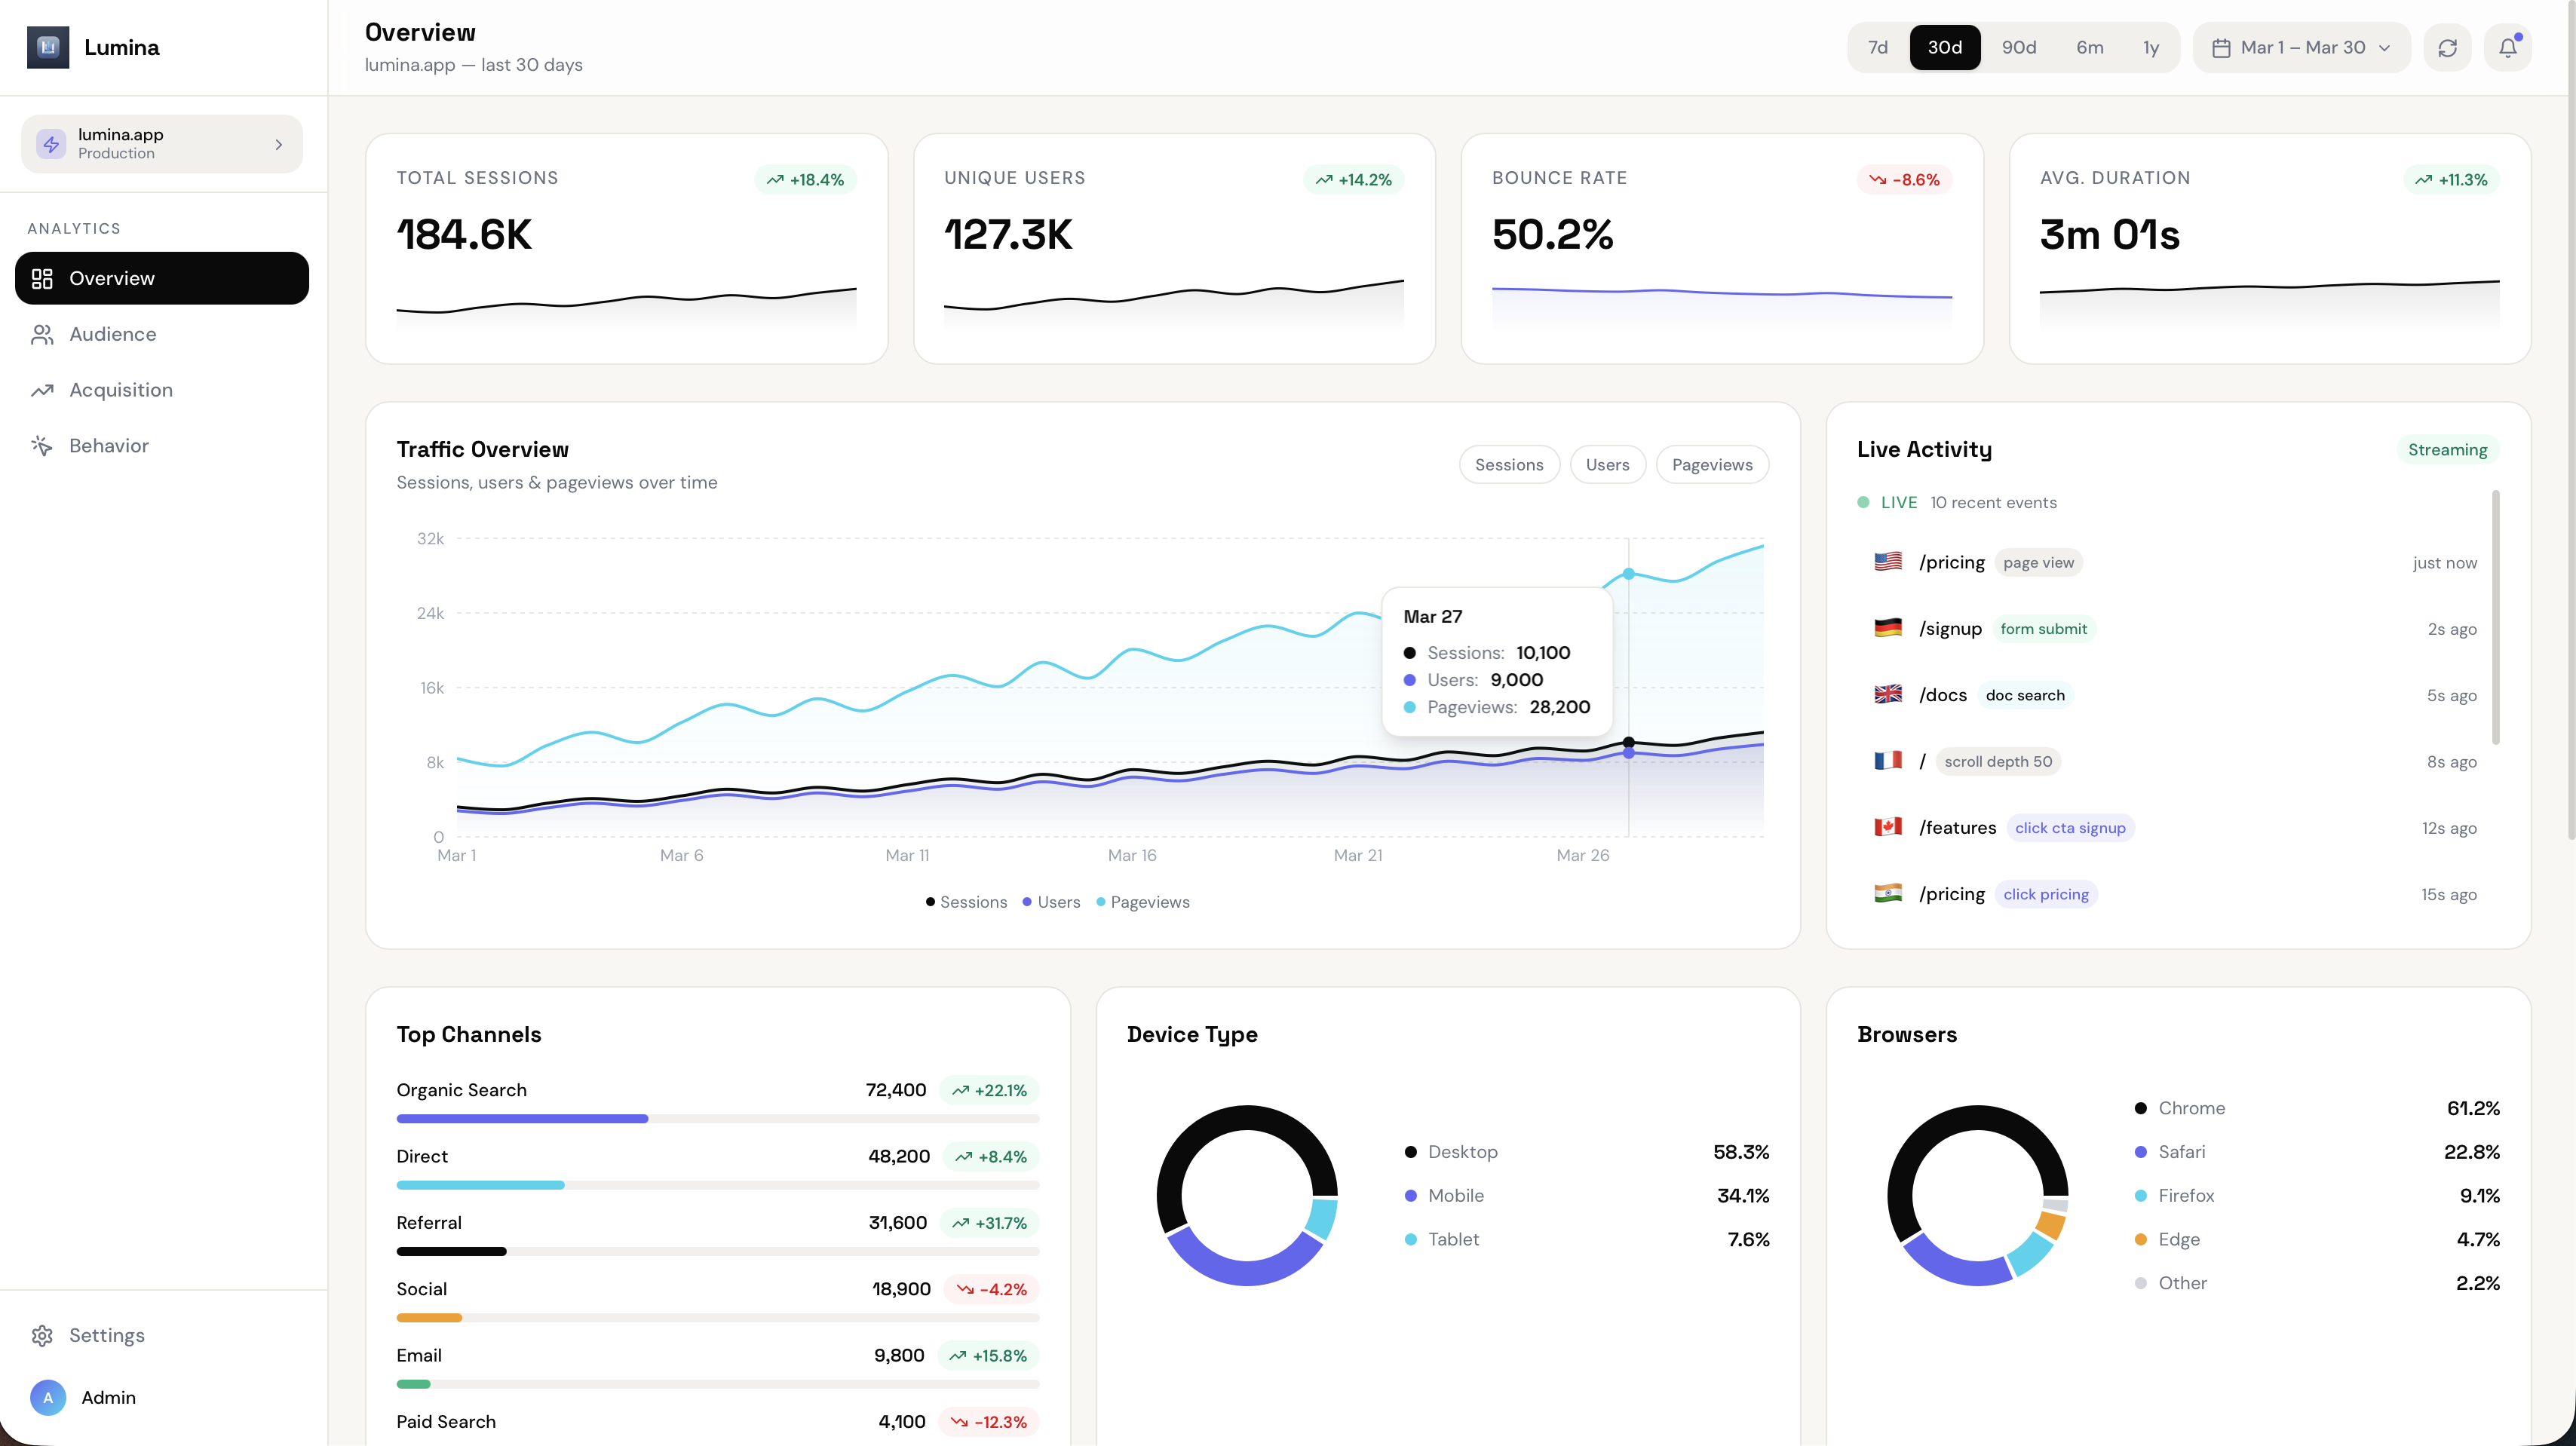Switch traffic chart to Sessions only
The width and height of the screenshot is (2576, 1446).
[x=1509, y=464]
